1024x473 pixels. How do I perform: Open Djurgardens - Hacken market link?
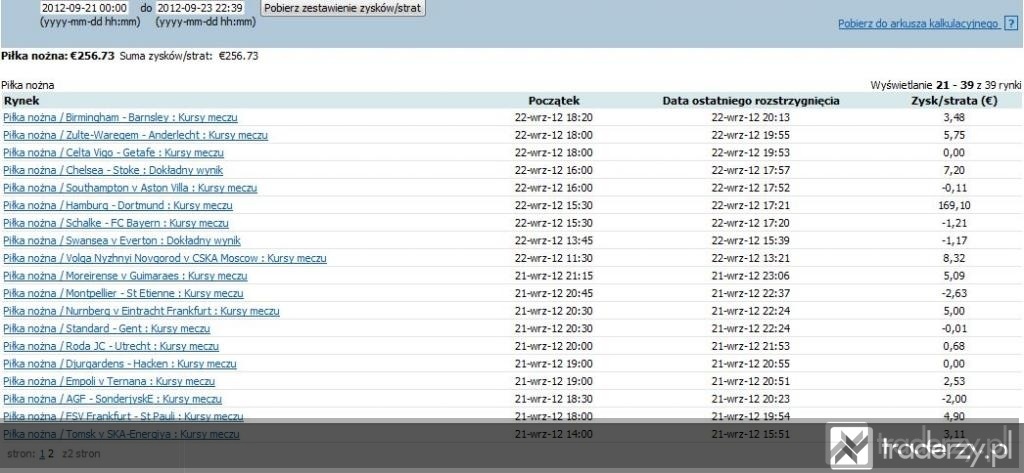[120, 365]
